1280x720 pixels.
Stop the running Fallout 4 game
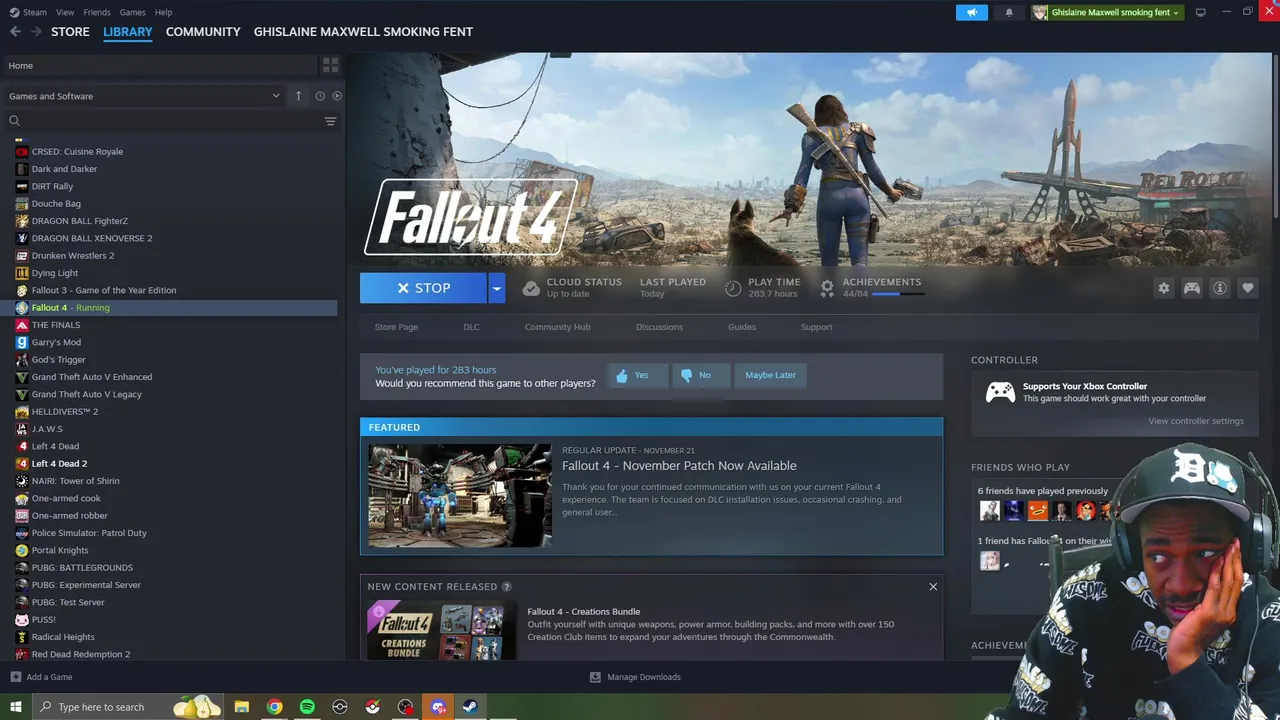point(423,288)
